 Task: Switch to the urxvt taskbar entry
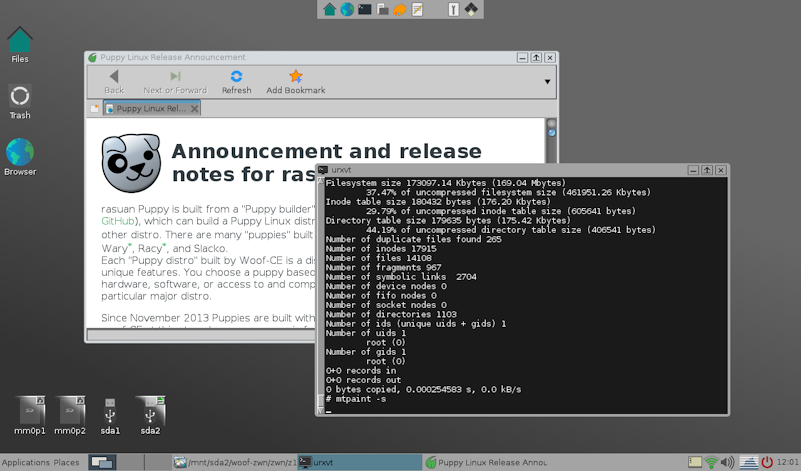(360, 462)
